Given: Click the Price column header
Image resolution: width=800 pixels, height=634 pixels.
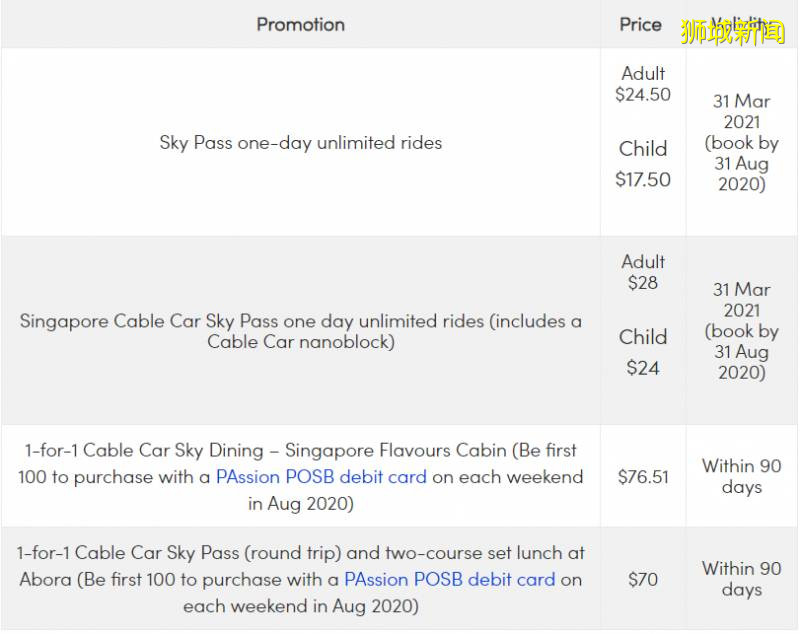Looking at the screenshot, I should pos(641,24).
